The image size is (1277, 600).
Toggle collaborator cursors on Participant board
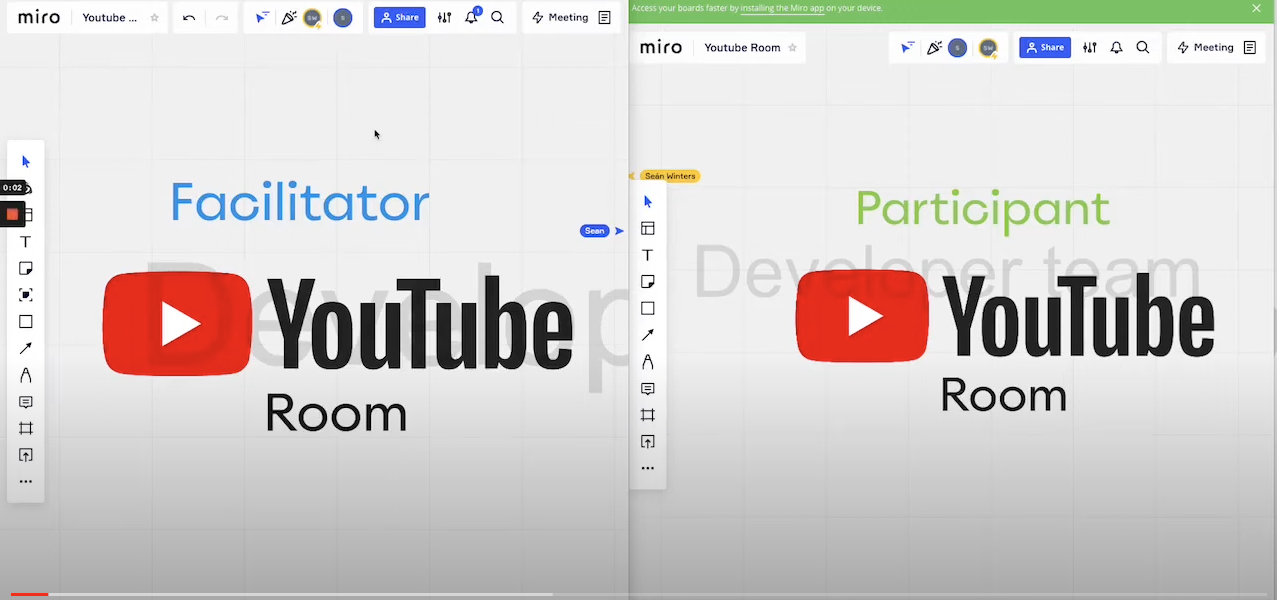click(908, 47)
